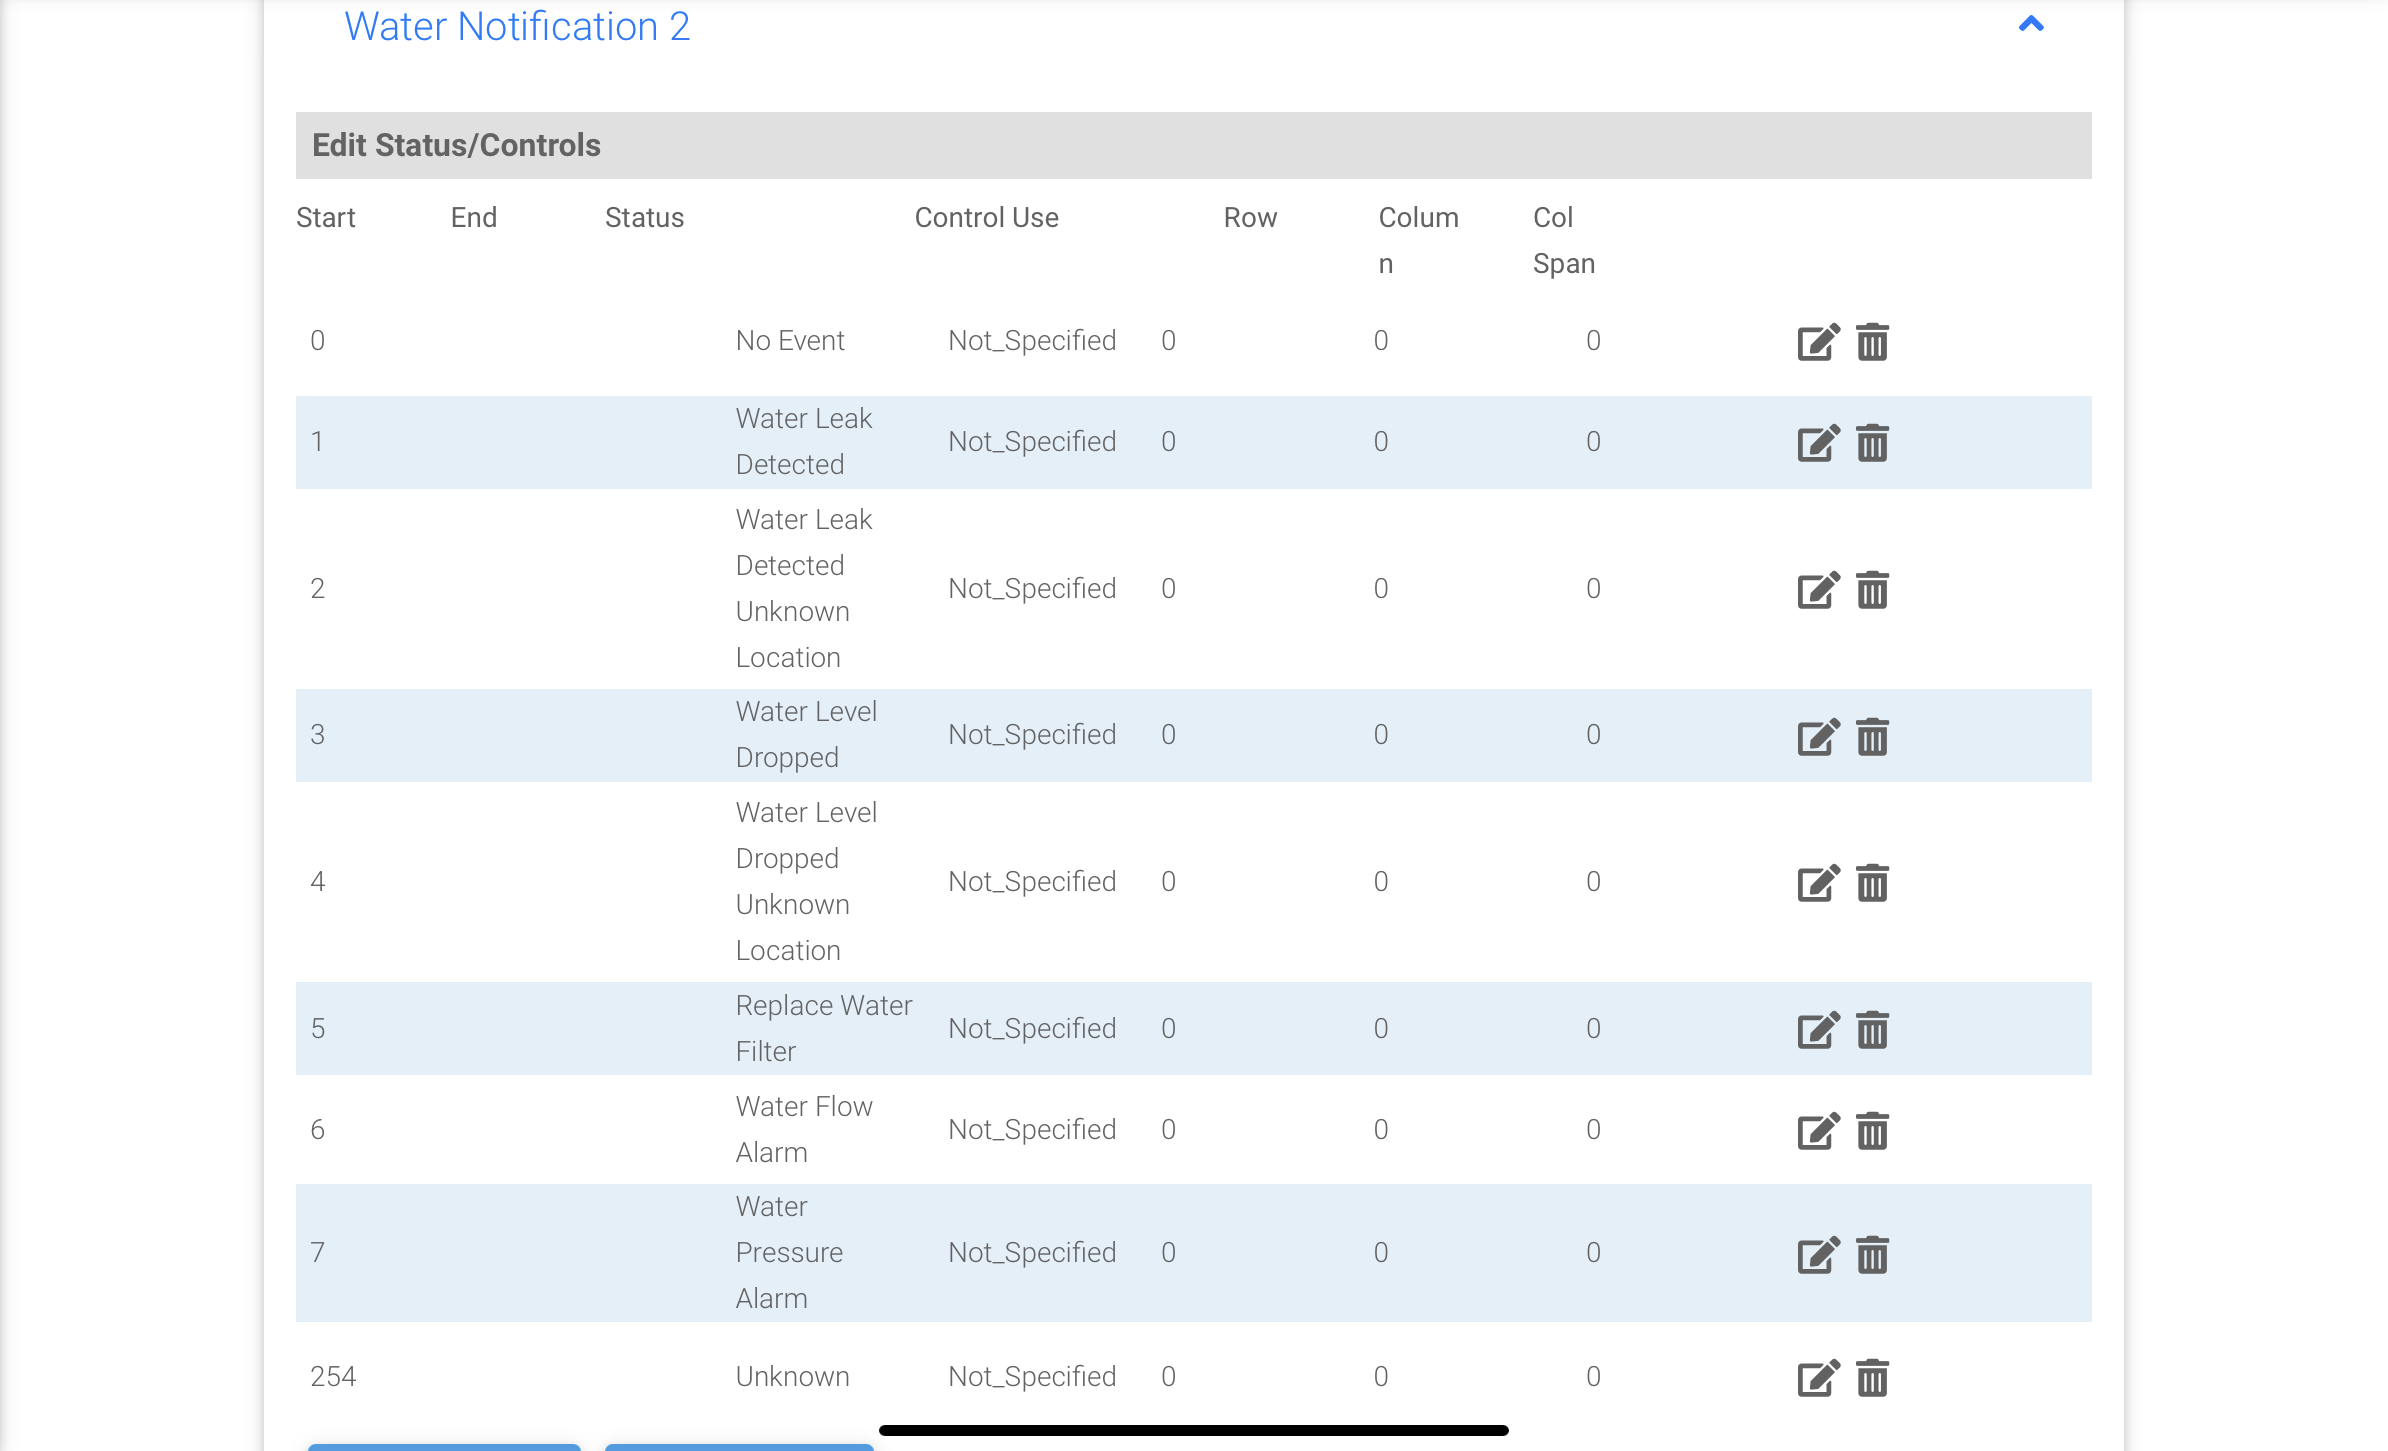Edit the Water Pressure Alarm row
The image size is (2388, 1451).
click(1818, 1255)
